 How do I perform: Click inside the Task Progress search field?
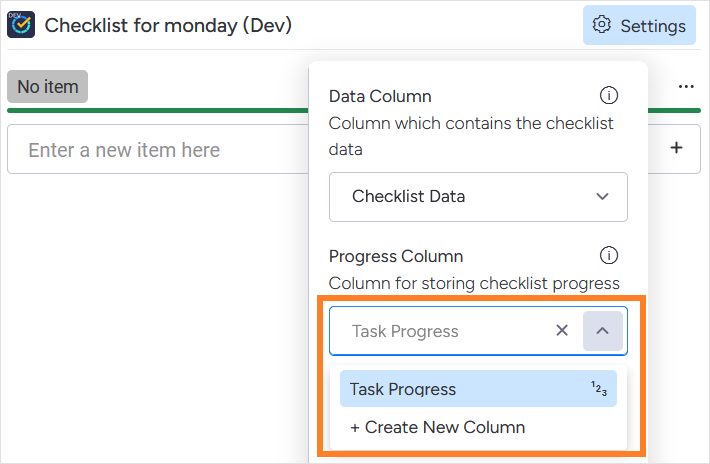(x=440, y=331)
